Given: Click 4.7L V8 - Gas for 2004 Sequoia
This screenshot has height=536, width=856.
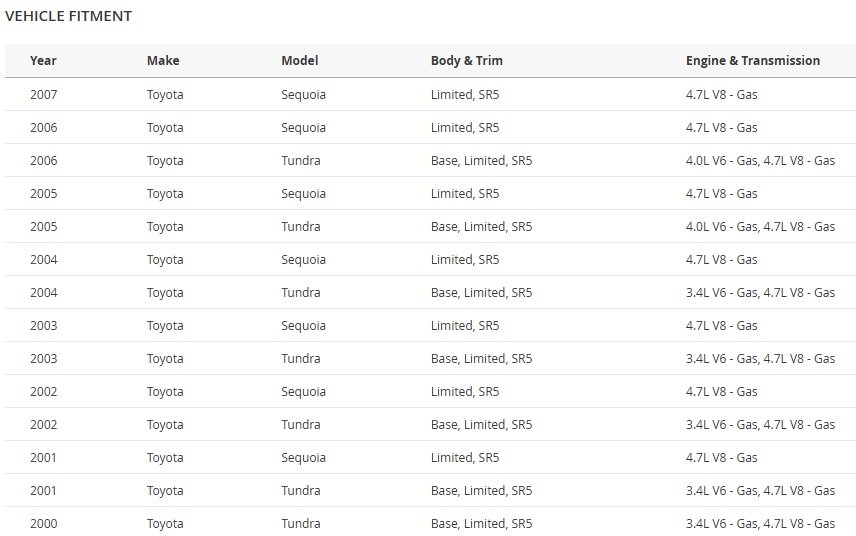Looking at the screenshot, I should click(x=722, y=260).
